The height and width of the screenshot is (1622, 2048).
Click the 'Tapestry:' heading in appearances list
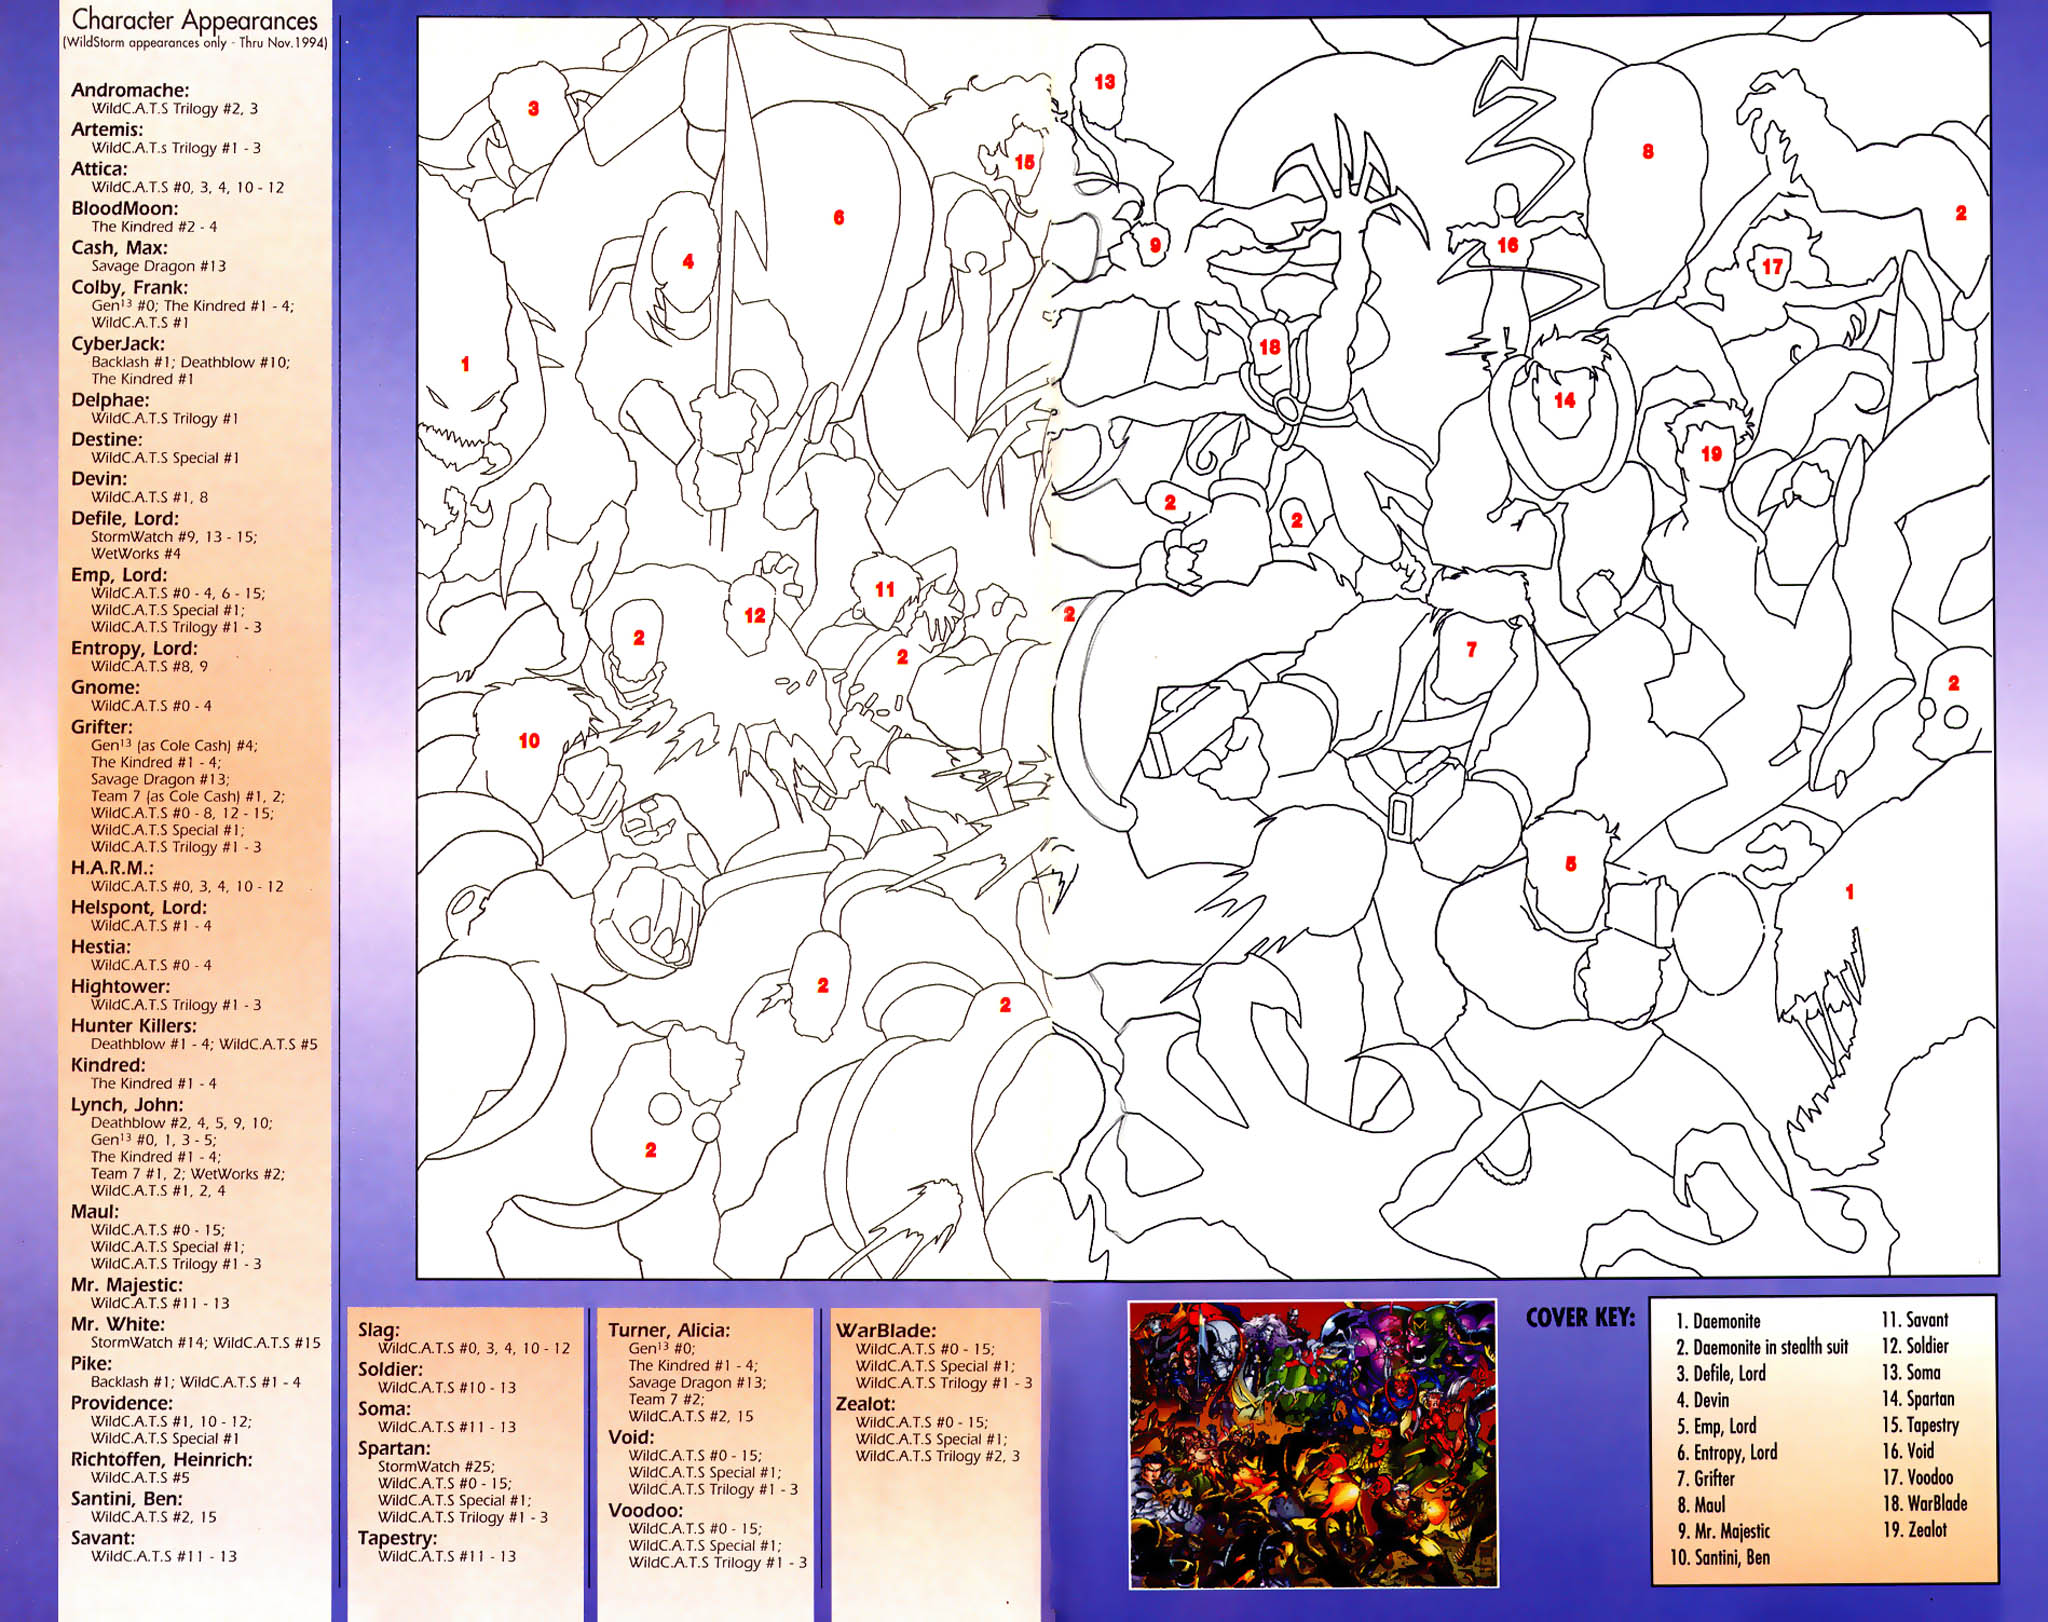(x=398, y=1538)
